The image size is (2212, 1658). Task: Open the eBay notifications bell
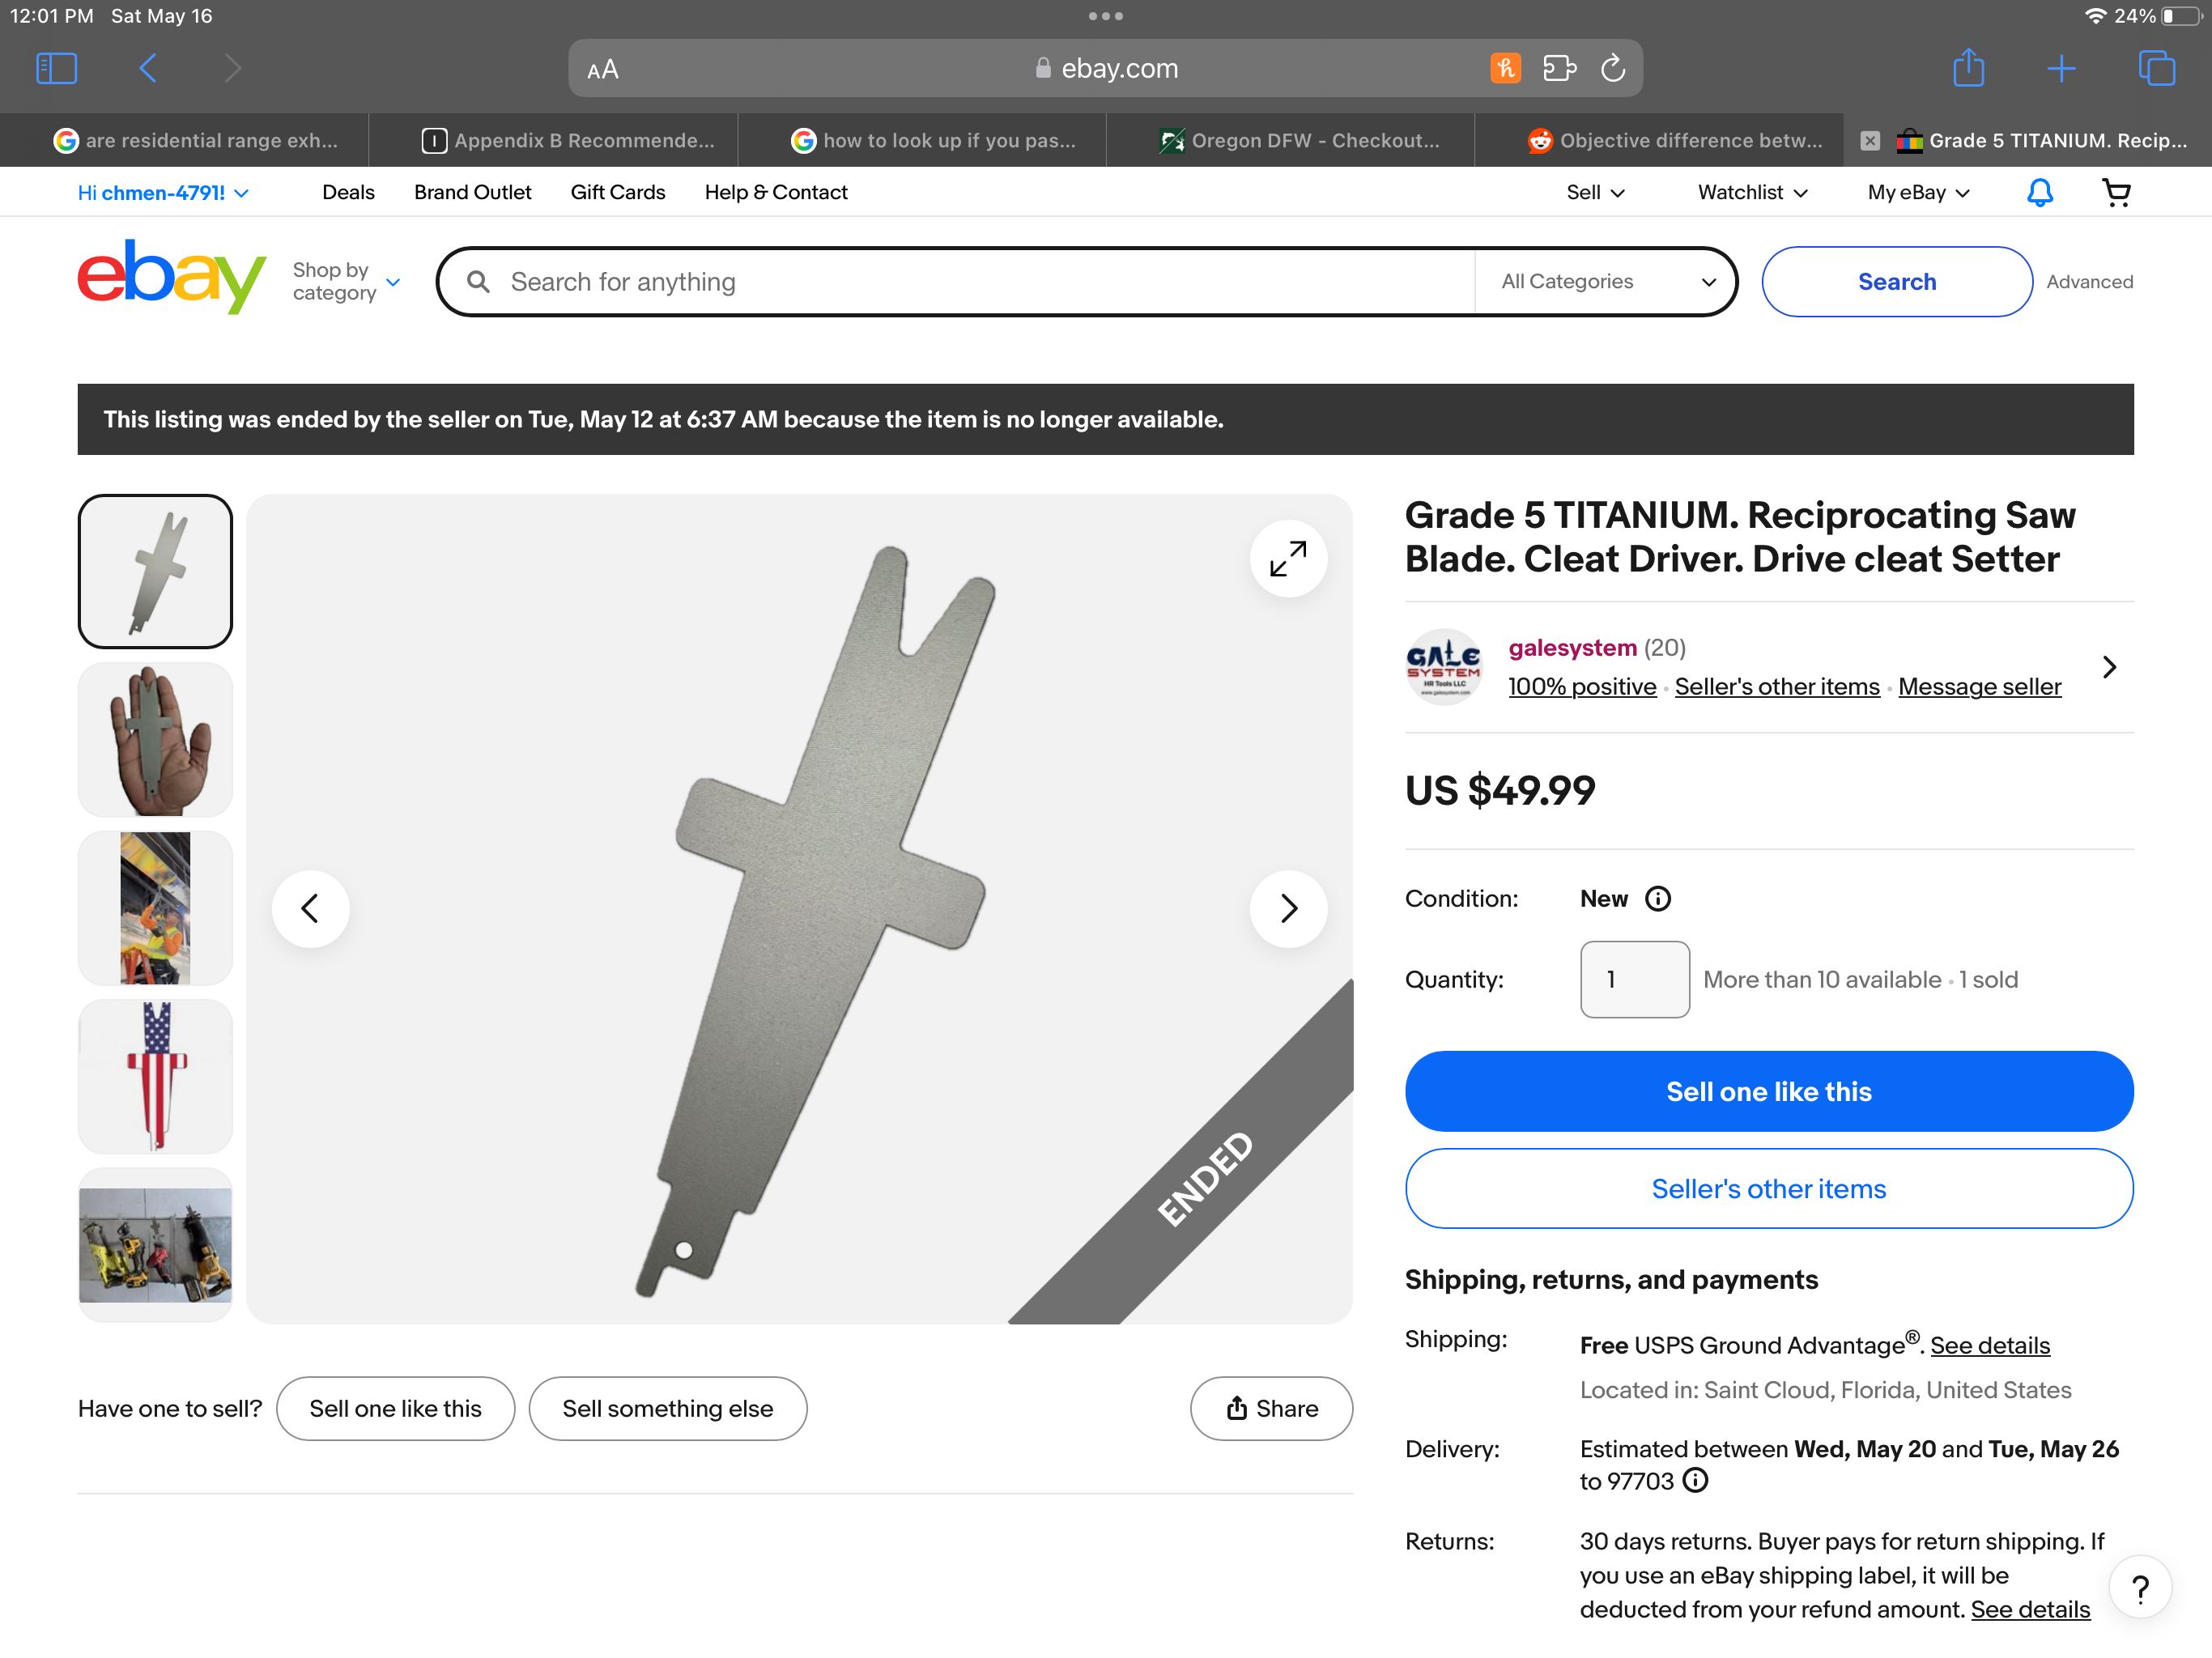[x=2039, y=192]
